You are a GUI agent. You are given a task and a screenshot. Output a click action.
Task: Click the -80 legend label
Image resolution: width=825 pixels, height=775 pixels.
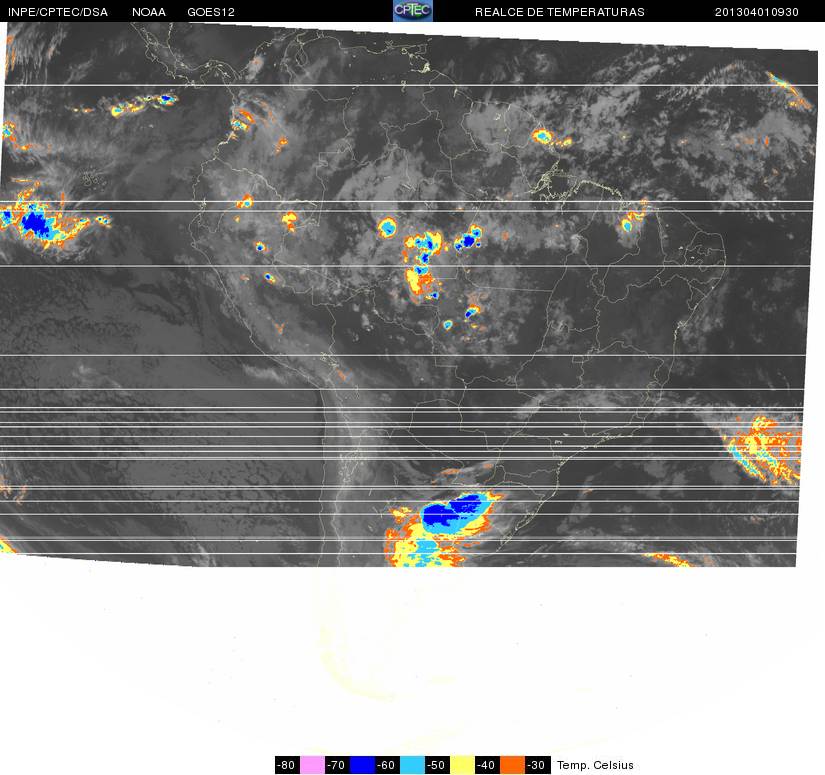[x=287, y=765]
